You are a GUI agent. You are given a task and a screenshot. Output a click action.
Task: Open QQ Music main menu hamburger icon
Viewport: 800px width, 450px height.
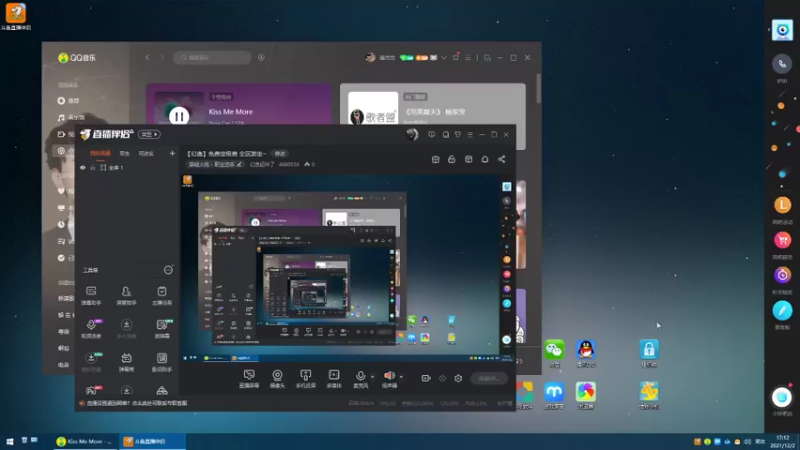click(x=468, y=58)
